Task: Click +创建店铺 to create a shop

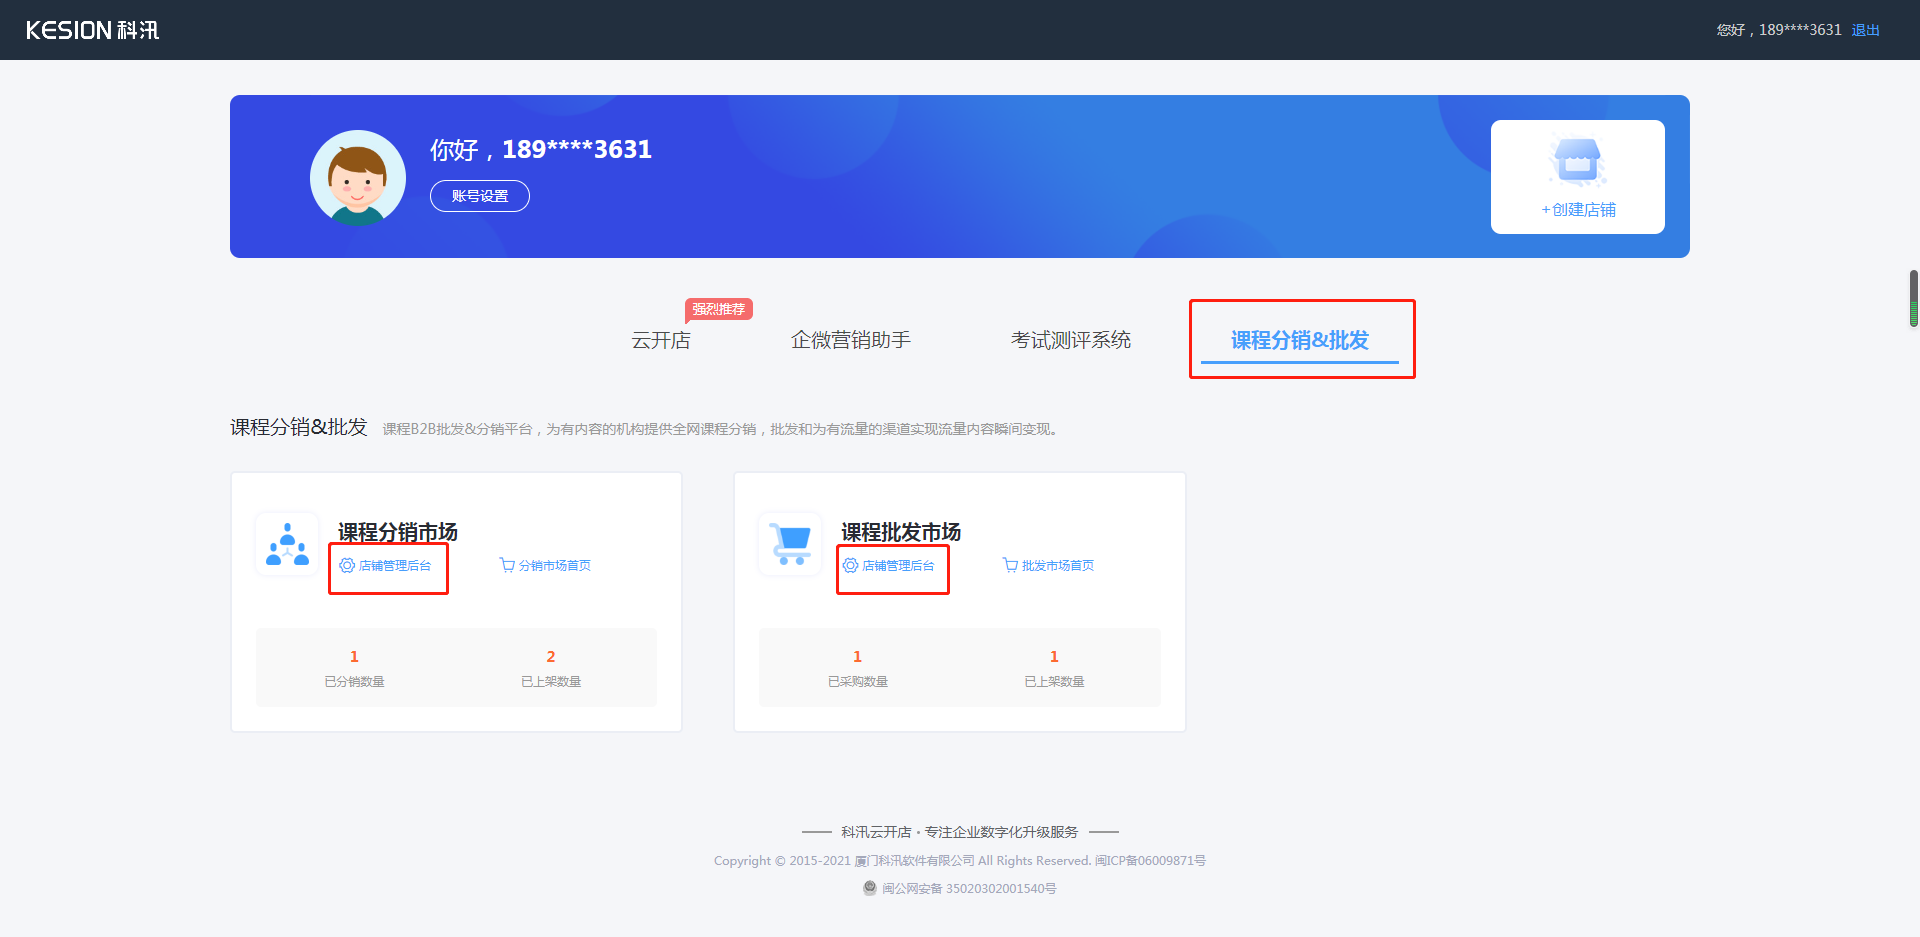Action: 1578,210
